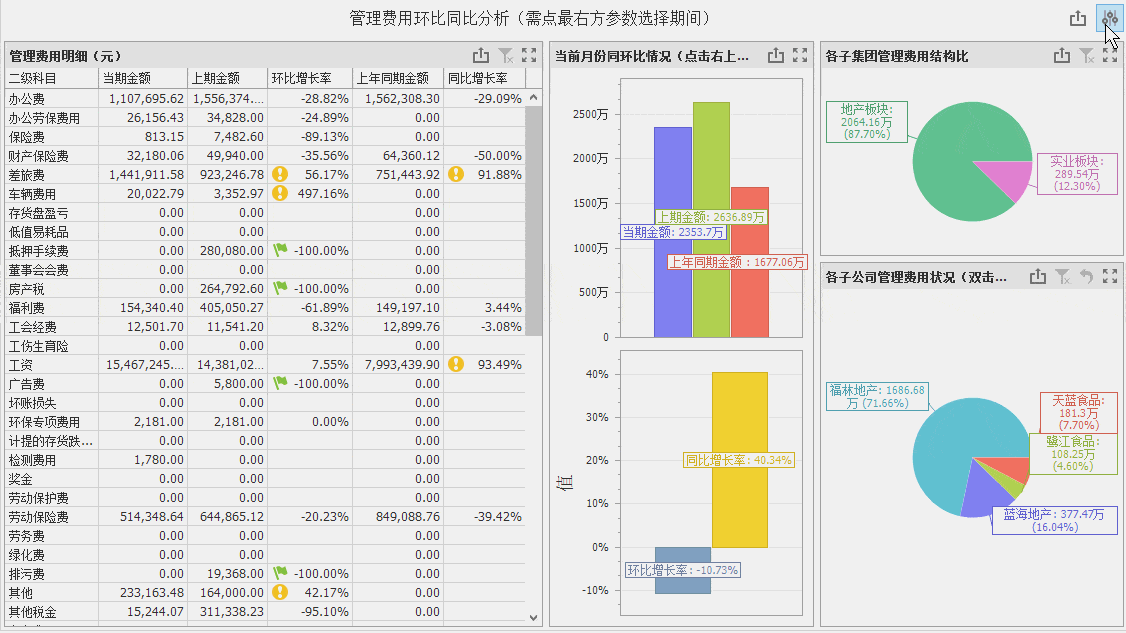Image resolution: width=1126 pixels, height=633 pixels.
Task: Click the 实业板块 289.54万 data label
Action: tap(1077, 174)
